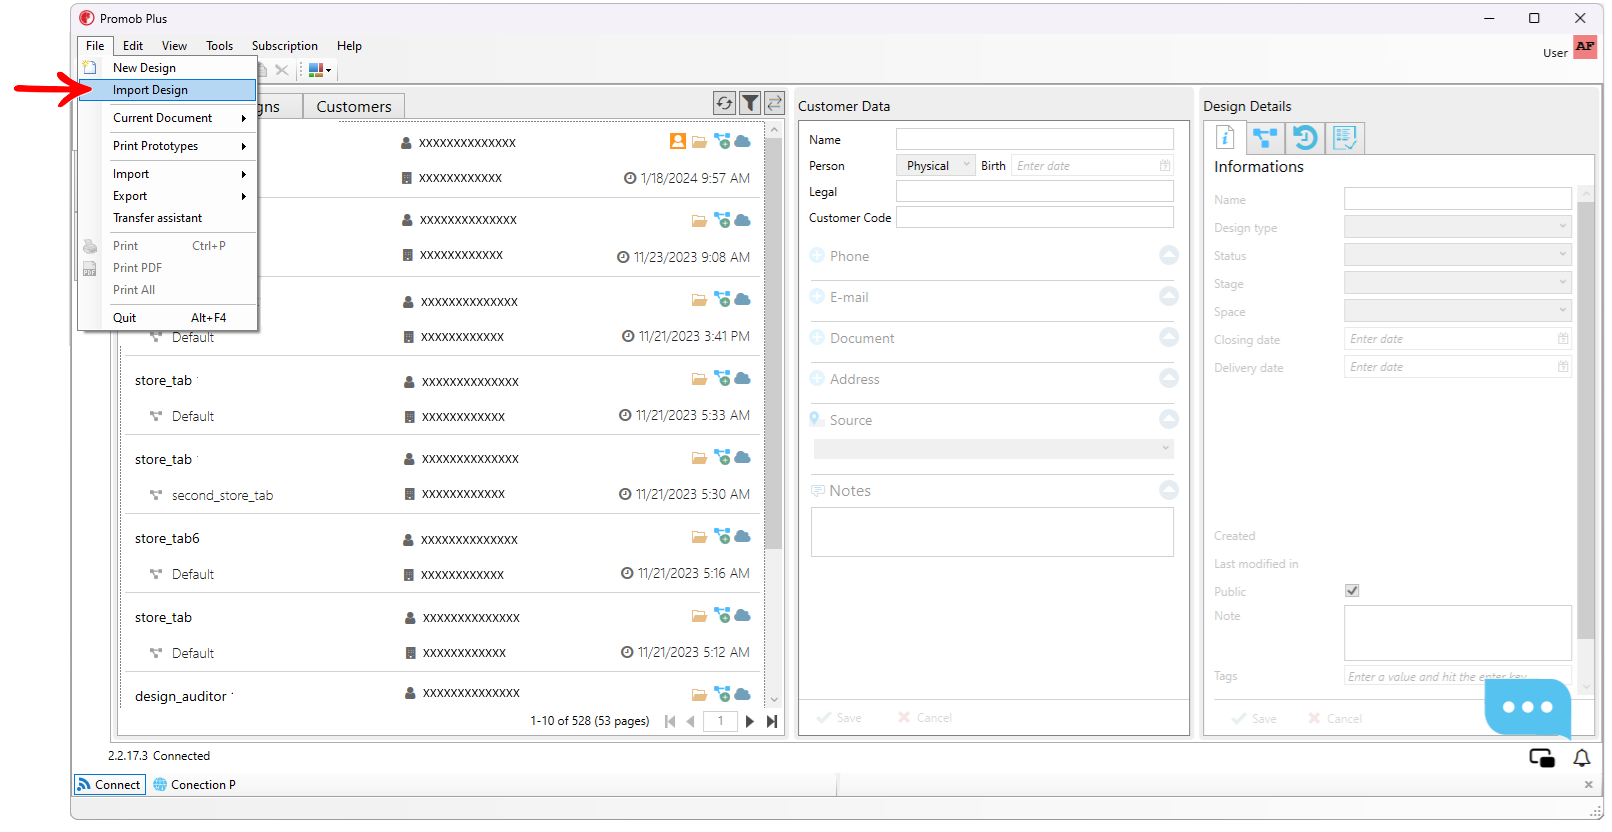Viewport: 1612px width, 832px height.
Task: Click the screens icon next to the bell
Action: click(1542, 758)
